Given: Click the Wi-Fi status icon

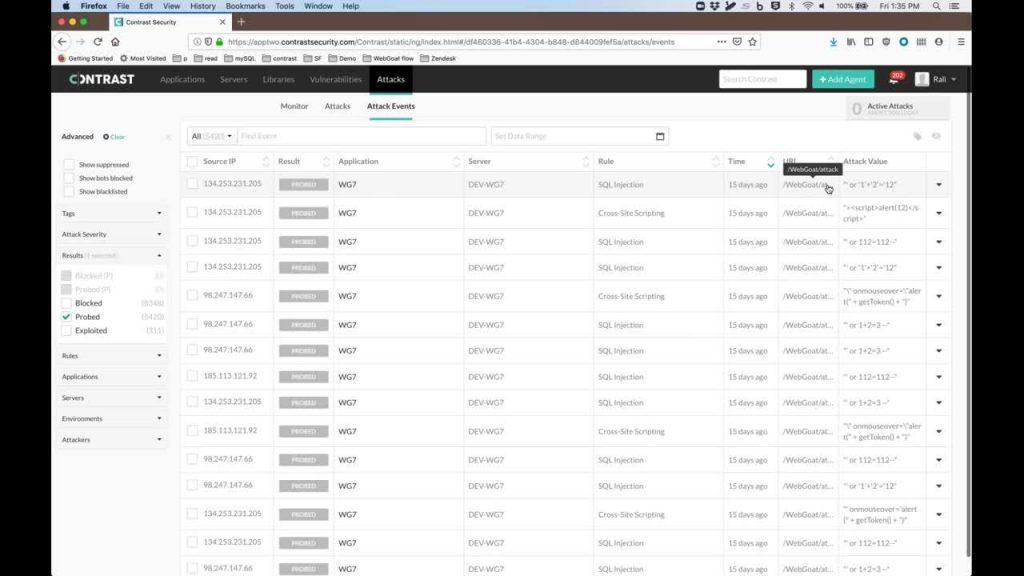Looking at the screenshot, I should (x=808, y=6).
